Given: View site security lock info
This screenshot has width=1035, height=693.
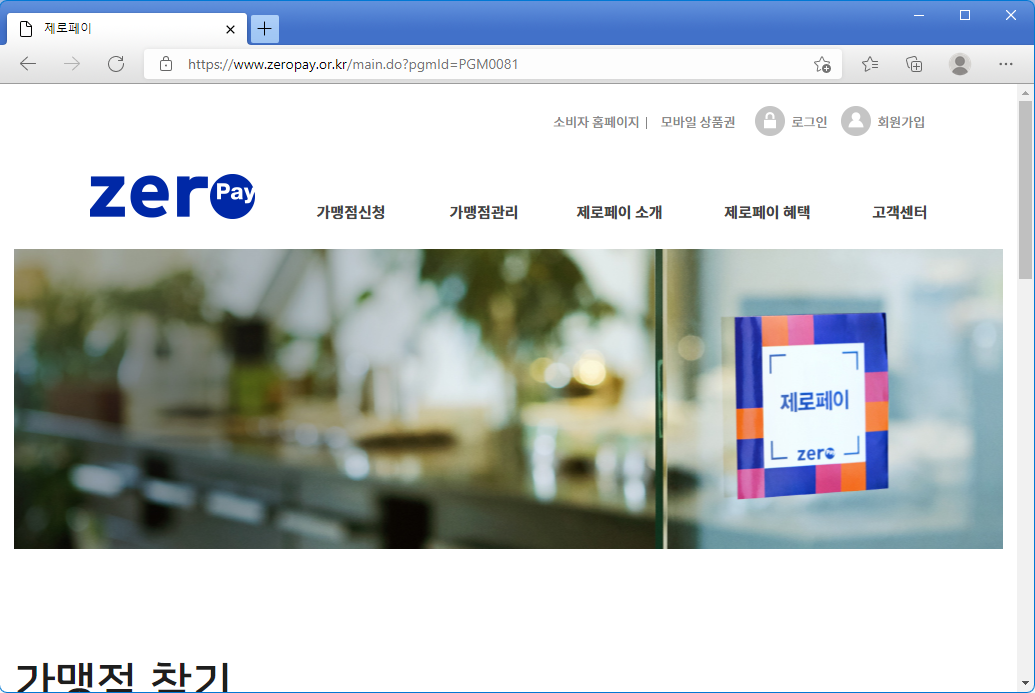Looking at the screenshot, I should tap(166, 64).
